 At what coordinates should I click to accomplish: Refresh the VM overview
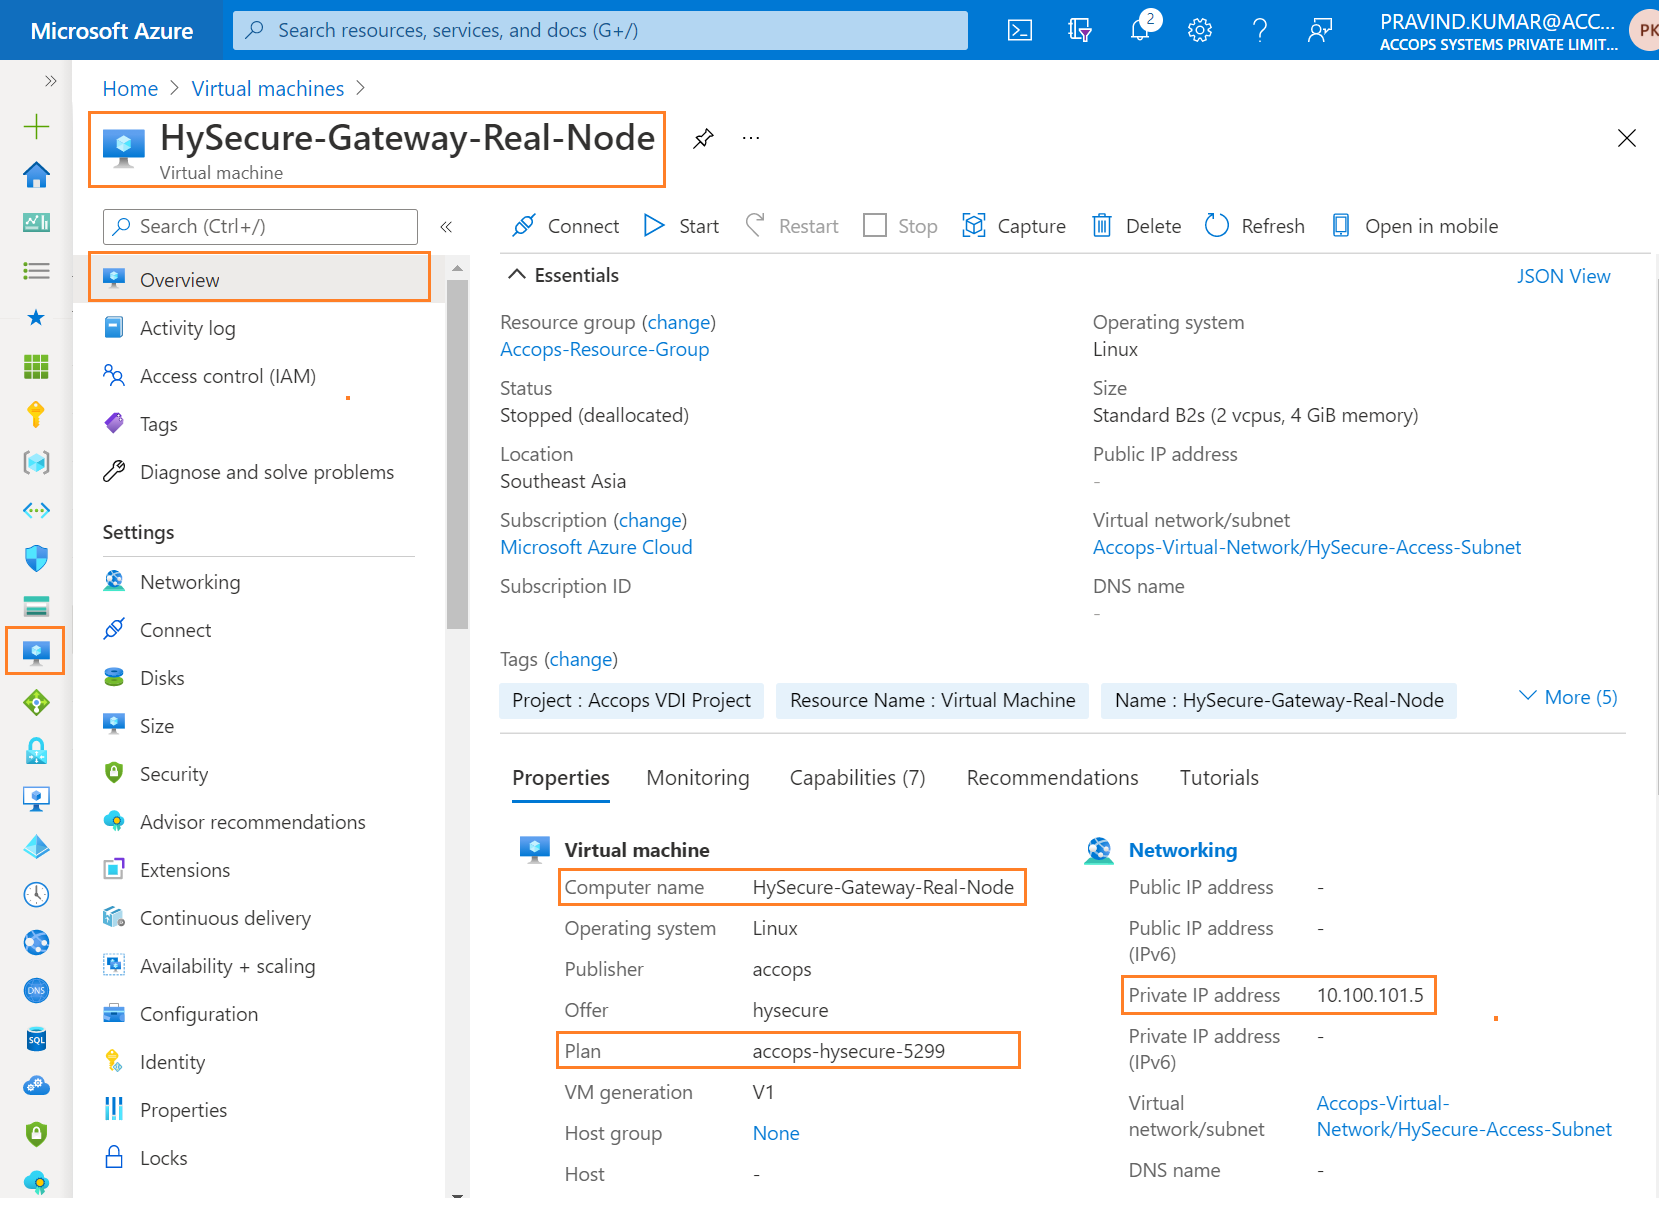tap(1255, 226)
